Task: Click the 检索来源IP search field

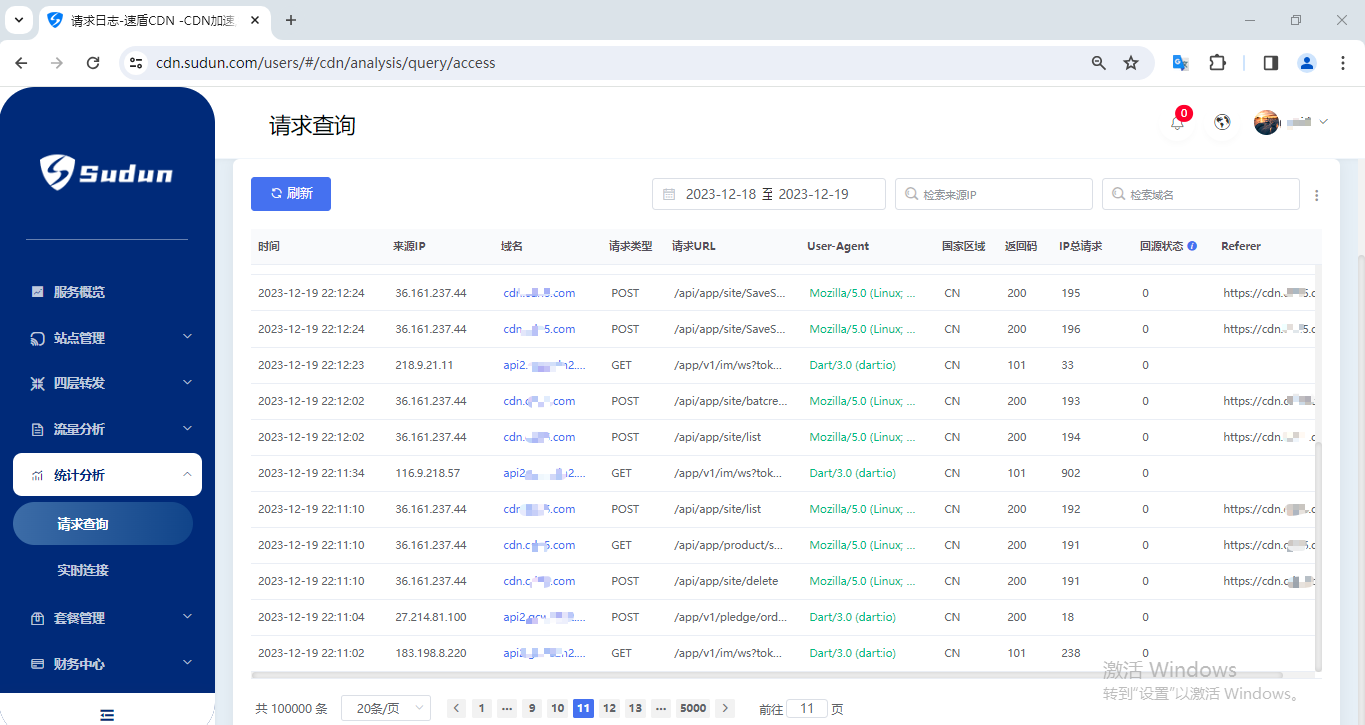Action: point(993,194)
